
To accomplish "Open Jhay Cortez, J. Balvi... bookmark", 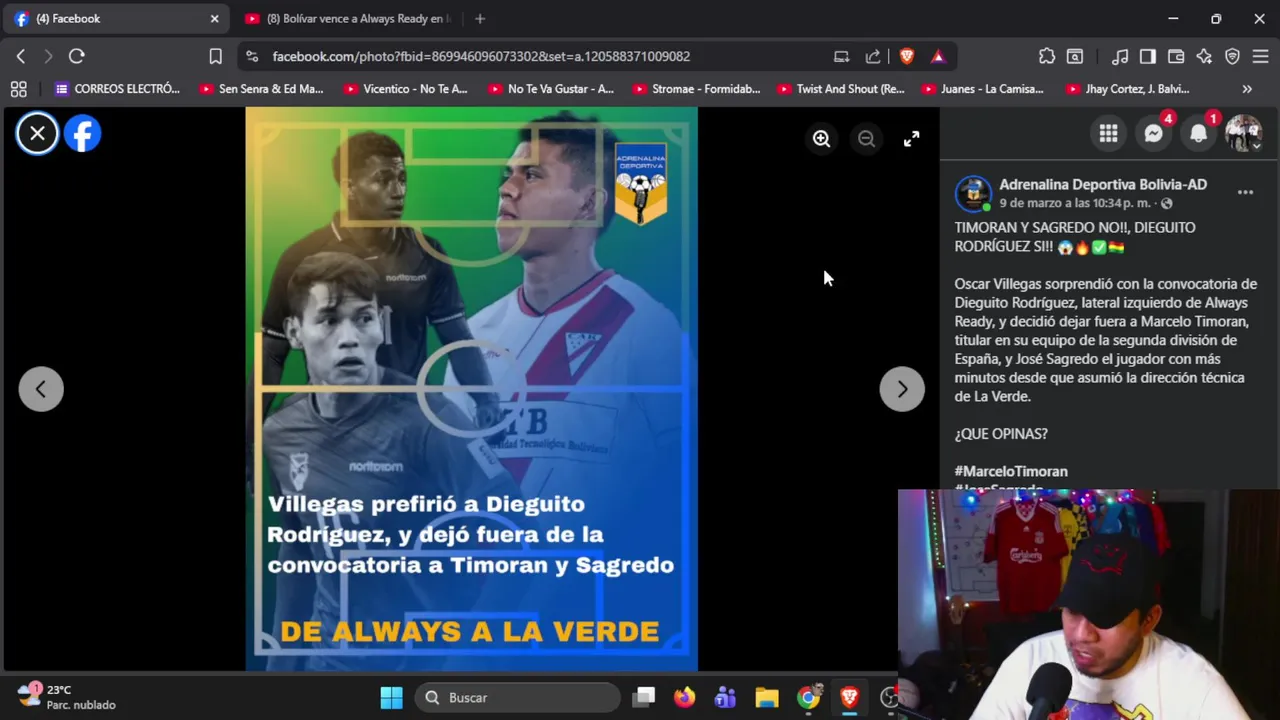I will point(1127,89).
